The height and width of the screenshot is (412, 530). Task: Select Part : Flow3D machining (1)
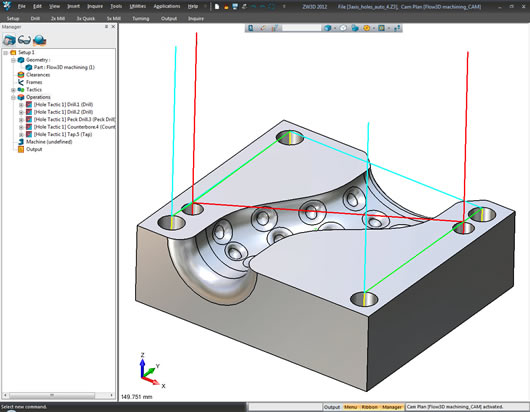coord(64,67)
